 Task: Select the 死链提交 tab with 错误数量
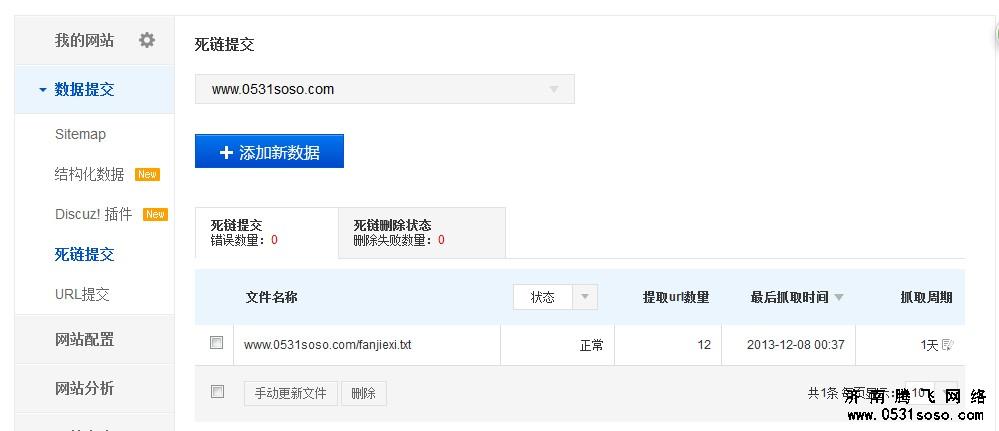click(x=266, y=233)
